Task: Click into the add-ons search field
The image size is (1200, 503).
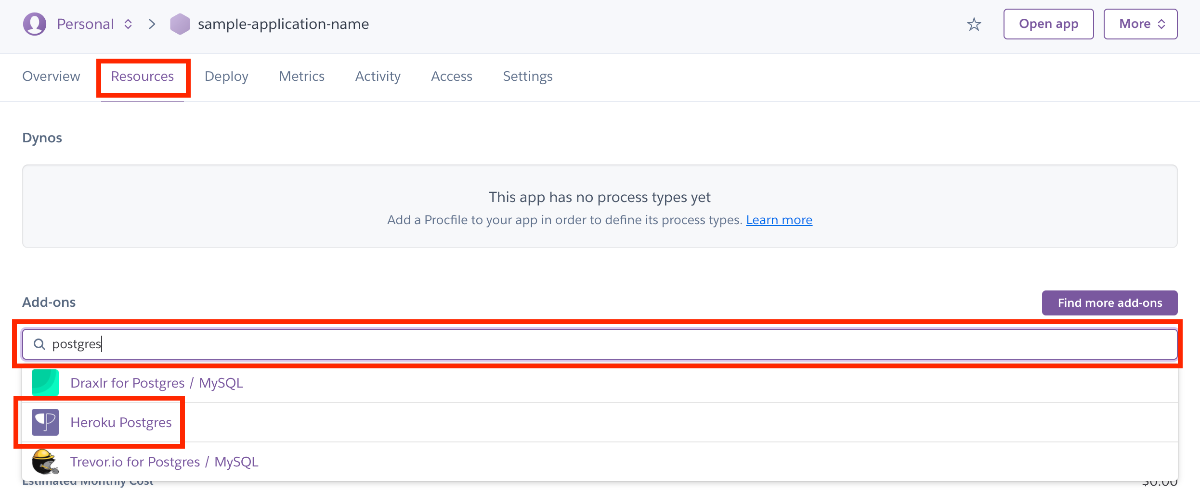Action: tap(600, 344)
